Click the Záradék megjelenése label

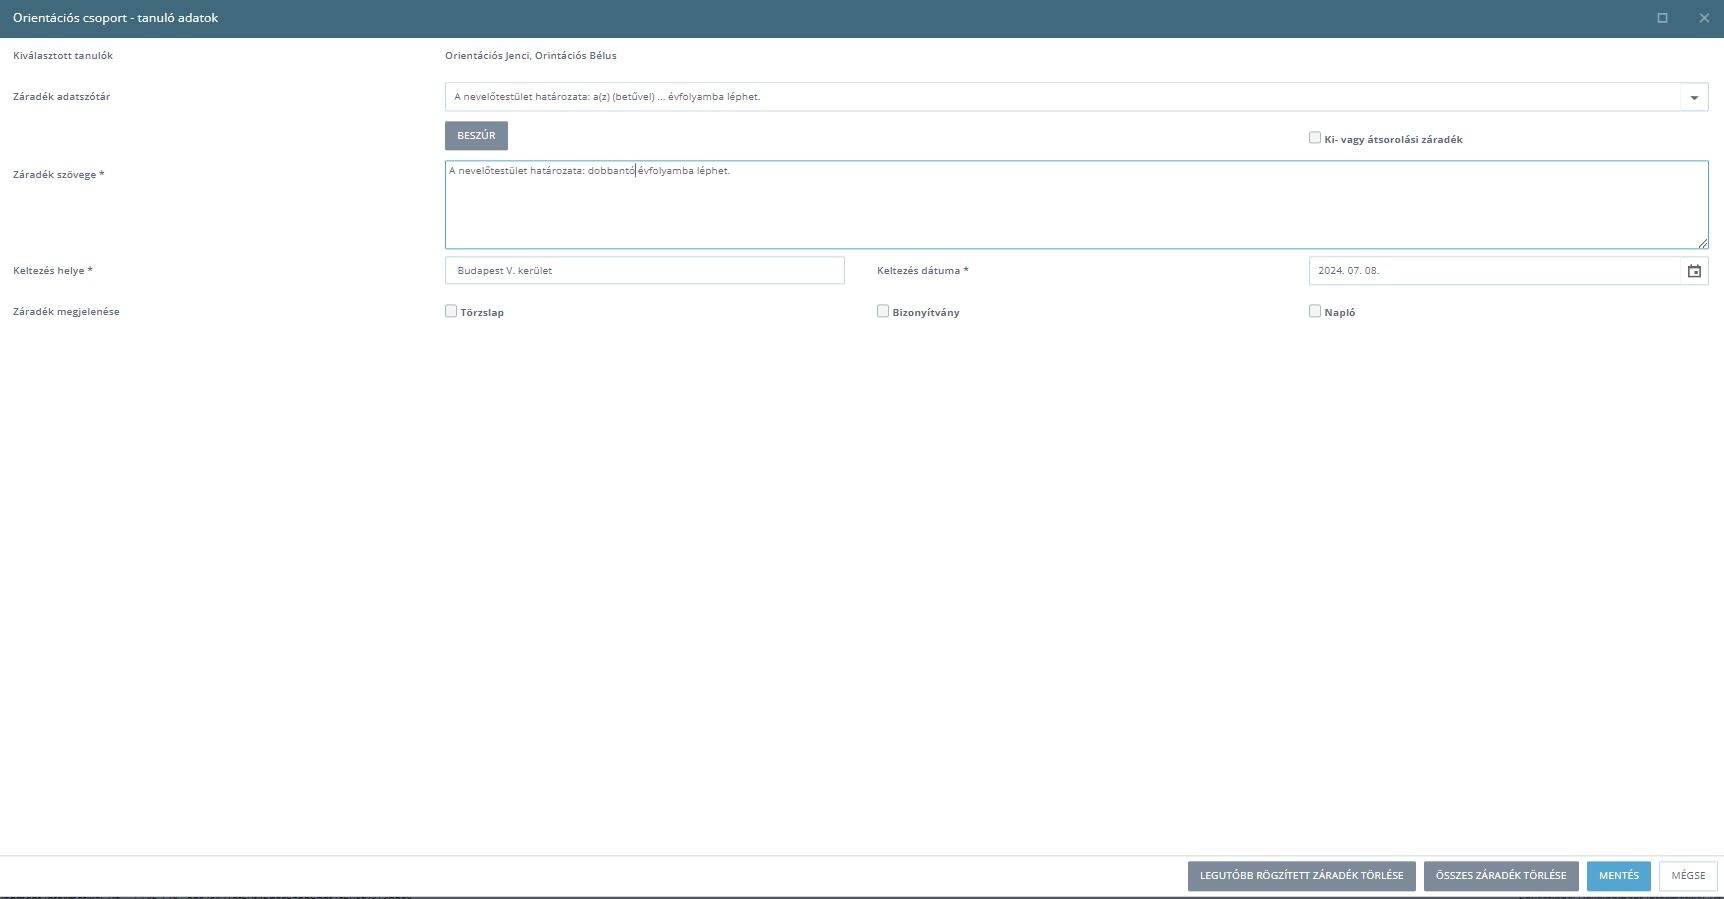click(66, 312)
